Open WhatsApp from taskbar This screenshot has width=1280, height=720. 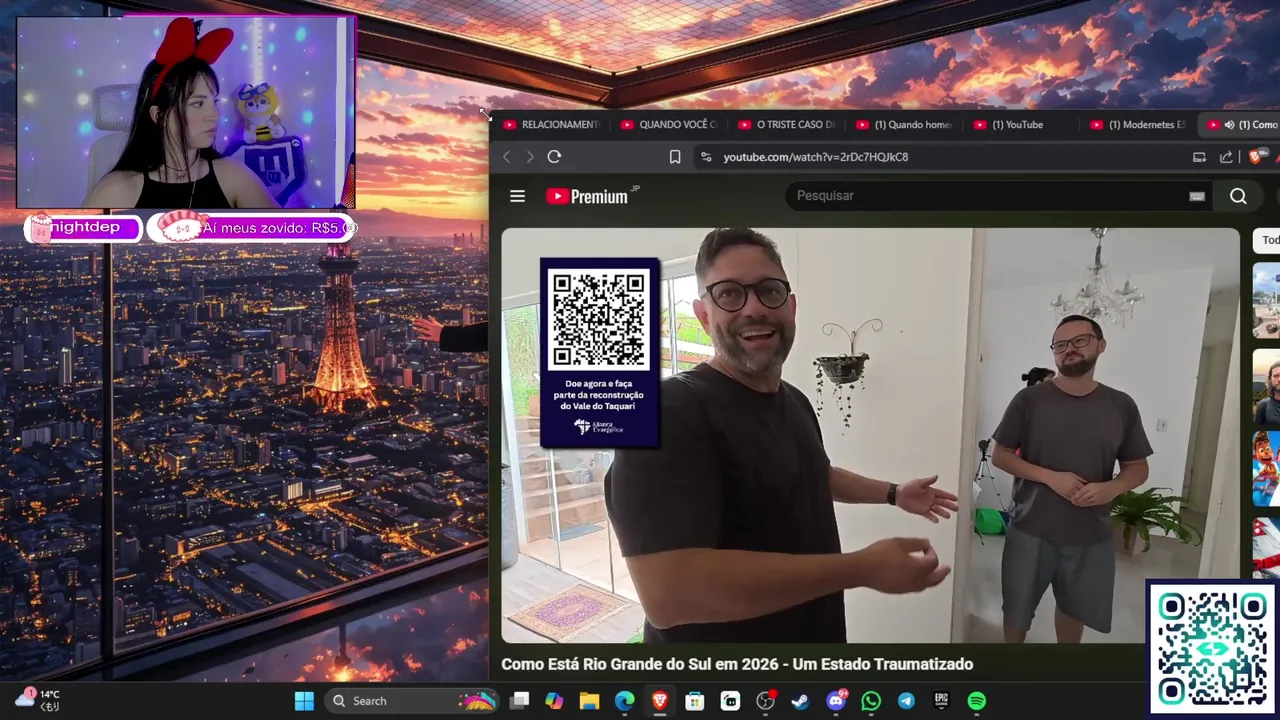(871, 701)
